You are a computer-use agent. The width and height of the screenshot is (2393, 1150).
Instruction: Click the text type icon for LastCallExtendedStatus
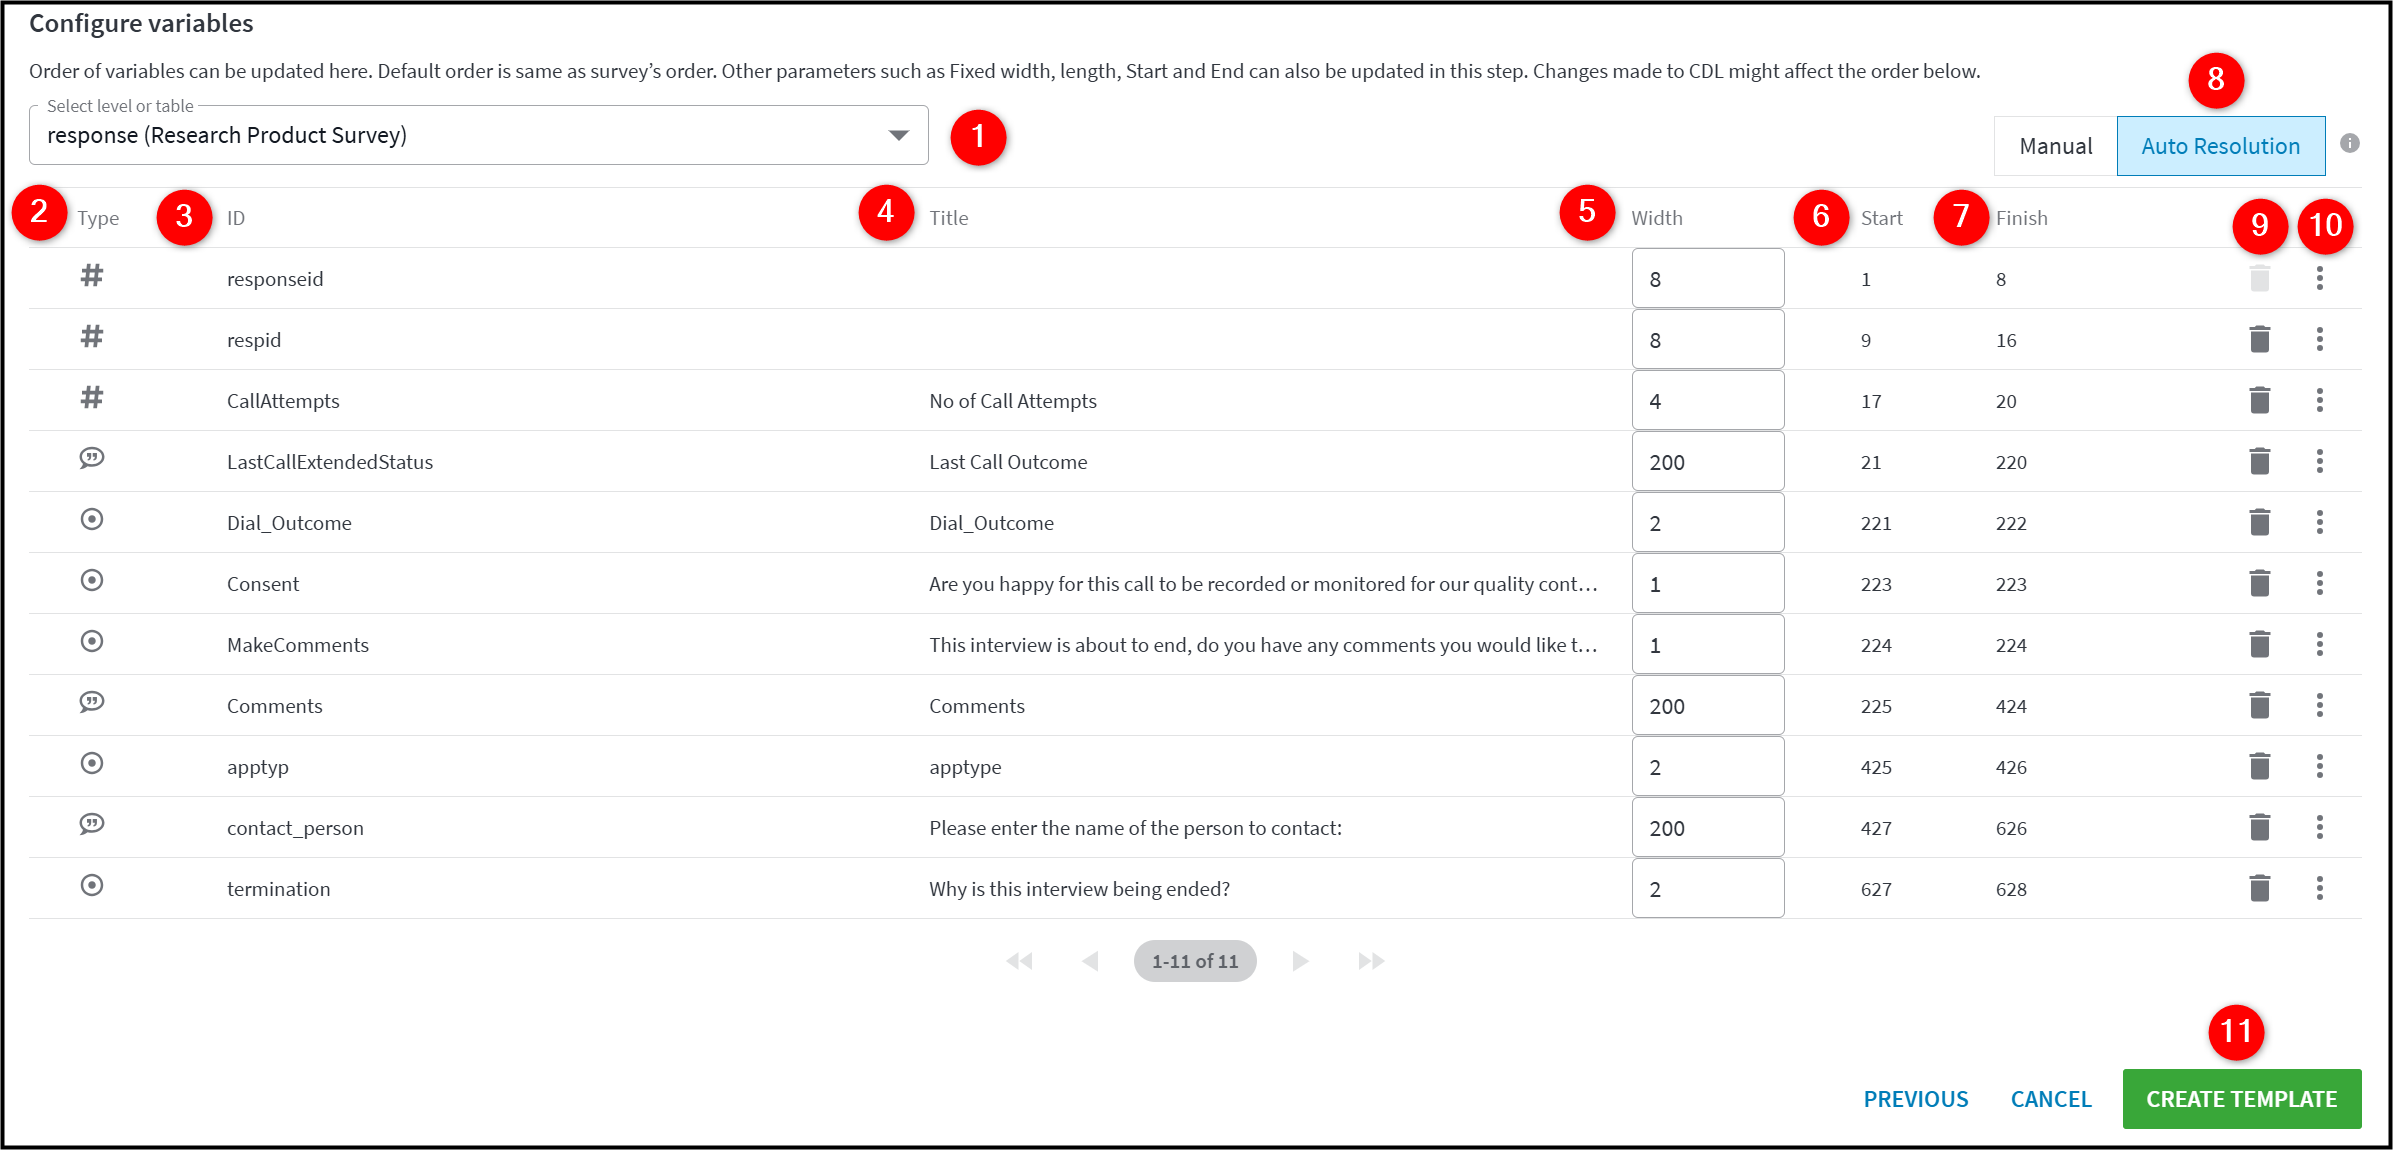click(92, 458)
